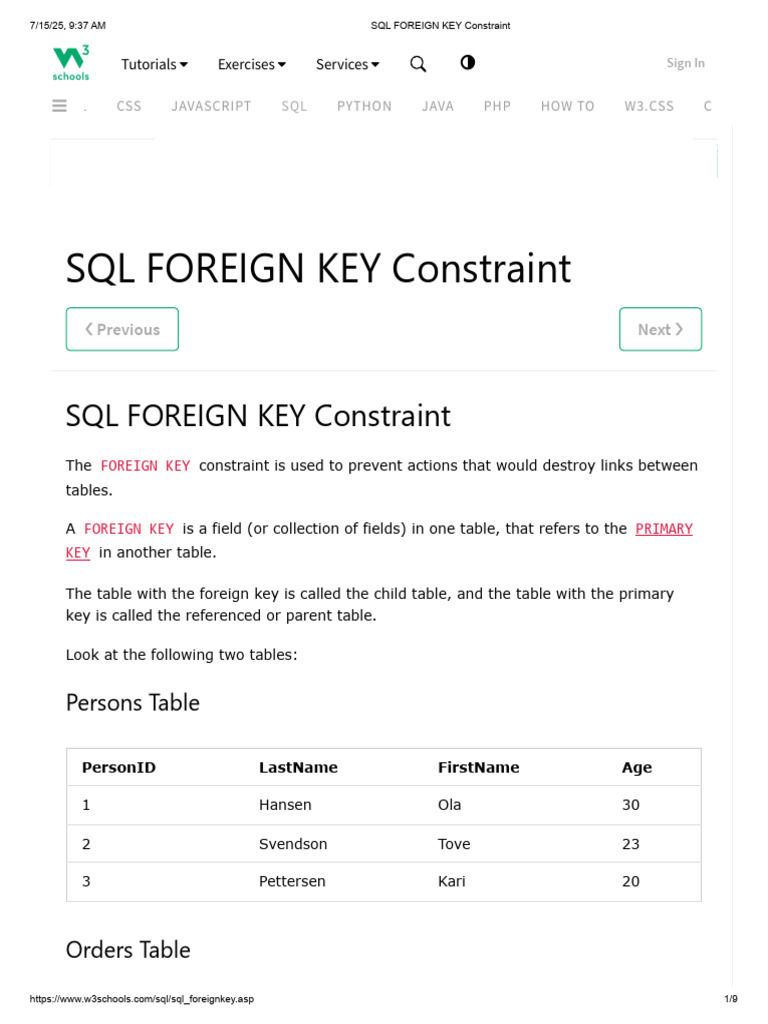Image resolution: width=768 pixels, height=1024 pixels.
Task: Select the SQL tab in navbar
Action: tap(294, 106)
